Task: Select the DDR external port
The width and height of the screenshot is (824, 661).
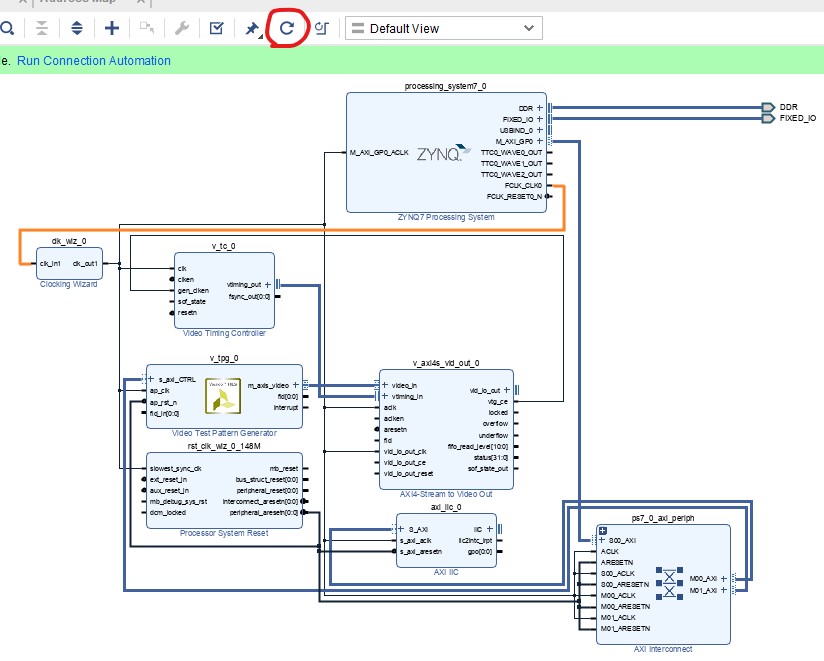Action: (x=767, y=107)
